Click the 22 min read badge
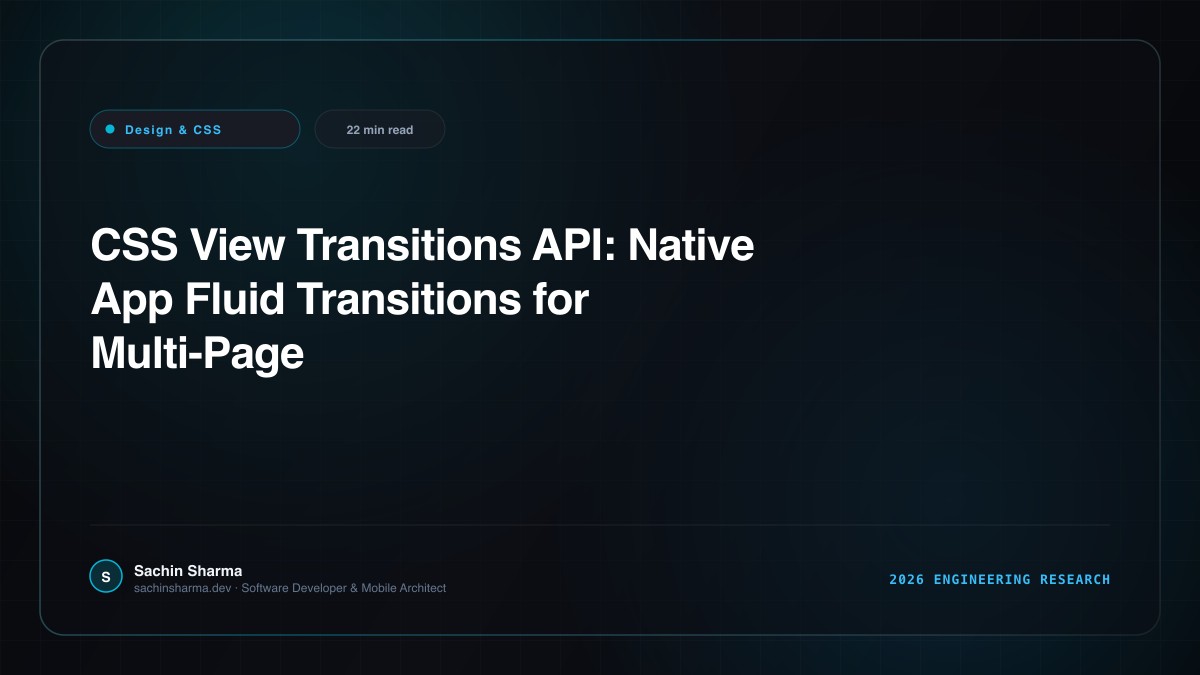 point(380,129)
